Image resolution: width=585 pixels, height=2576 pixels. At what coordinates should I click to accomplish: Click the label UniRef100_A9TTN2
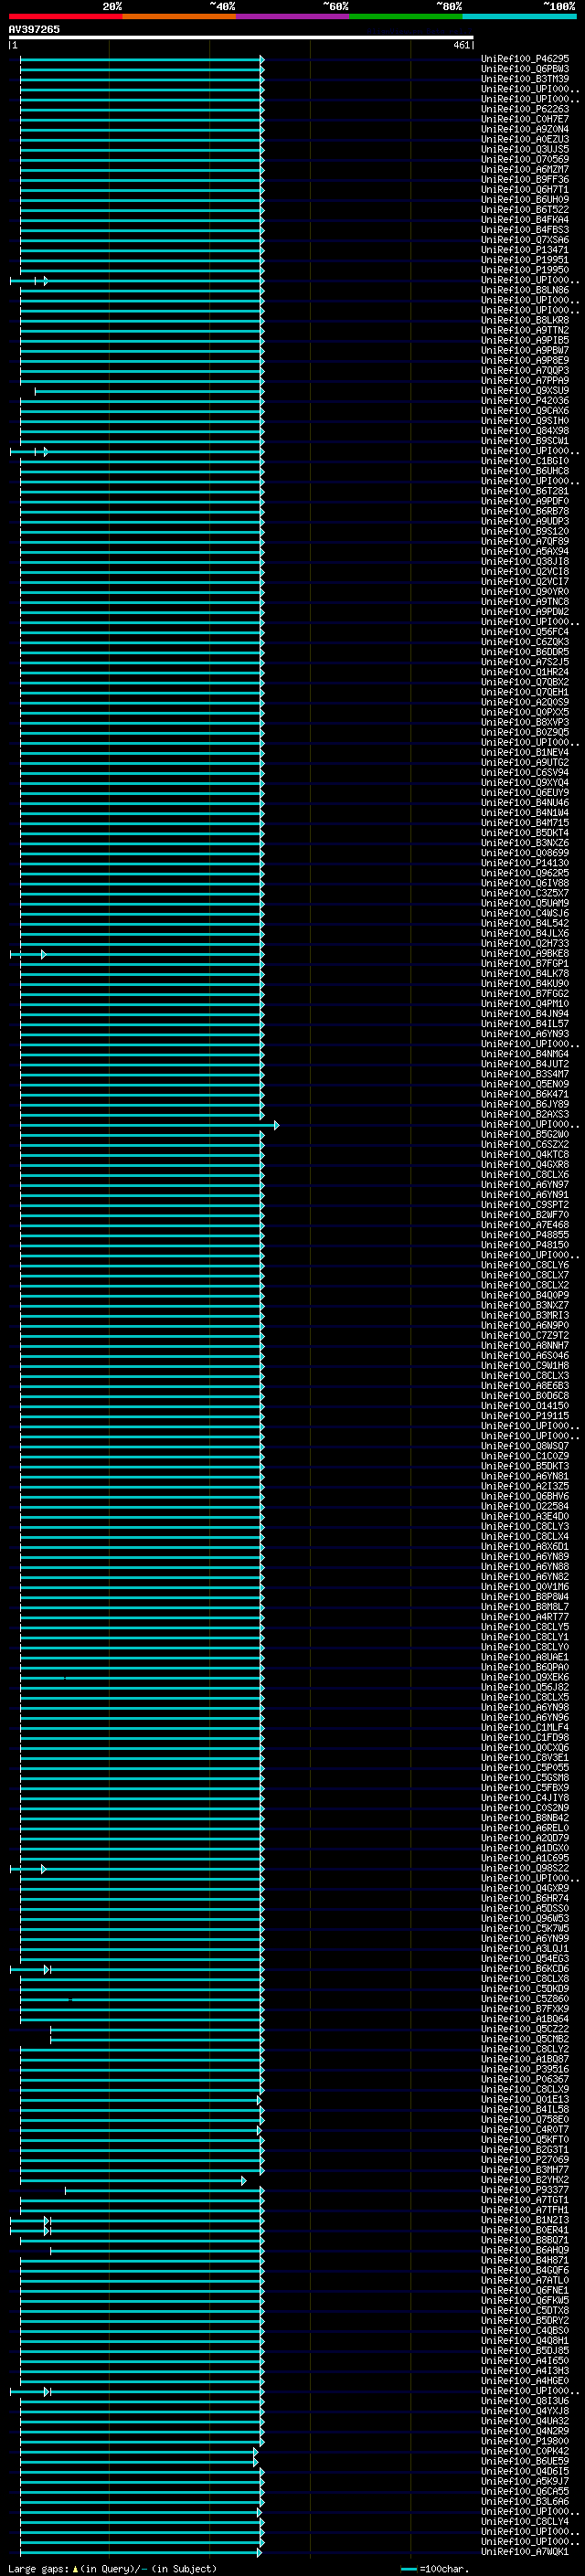point(525,330)
